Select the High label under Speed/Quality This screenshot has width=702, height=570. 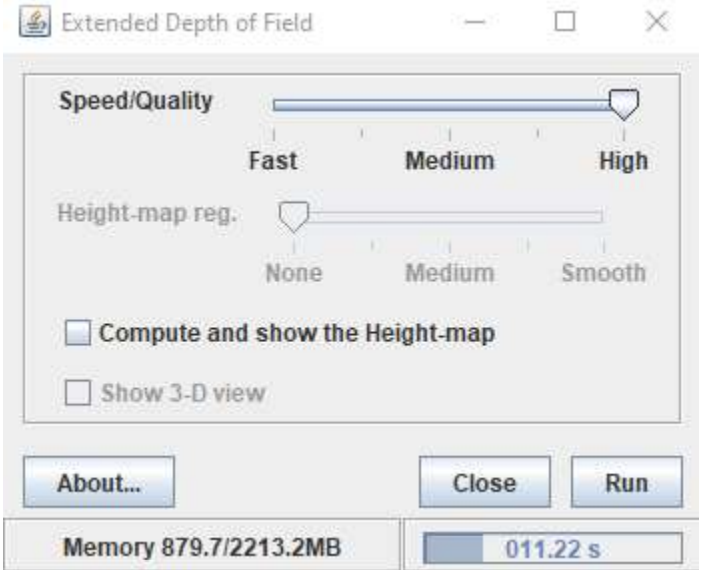623,160
